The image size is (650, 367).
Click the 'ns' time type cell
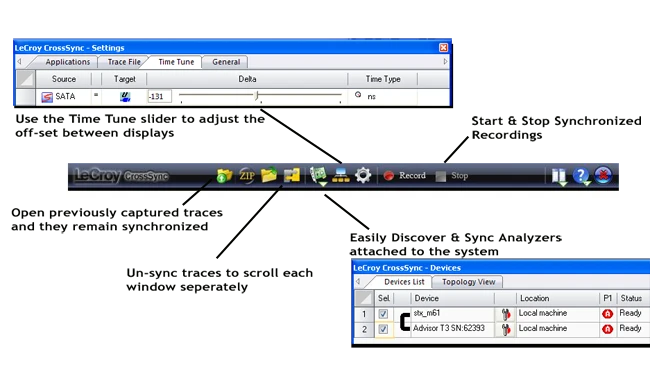click(x=371, y=97)
